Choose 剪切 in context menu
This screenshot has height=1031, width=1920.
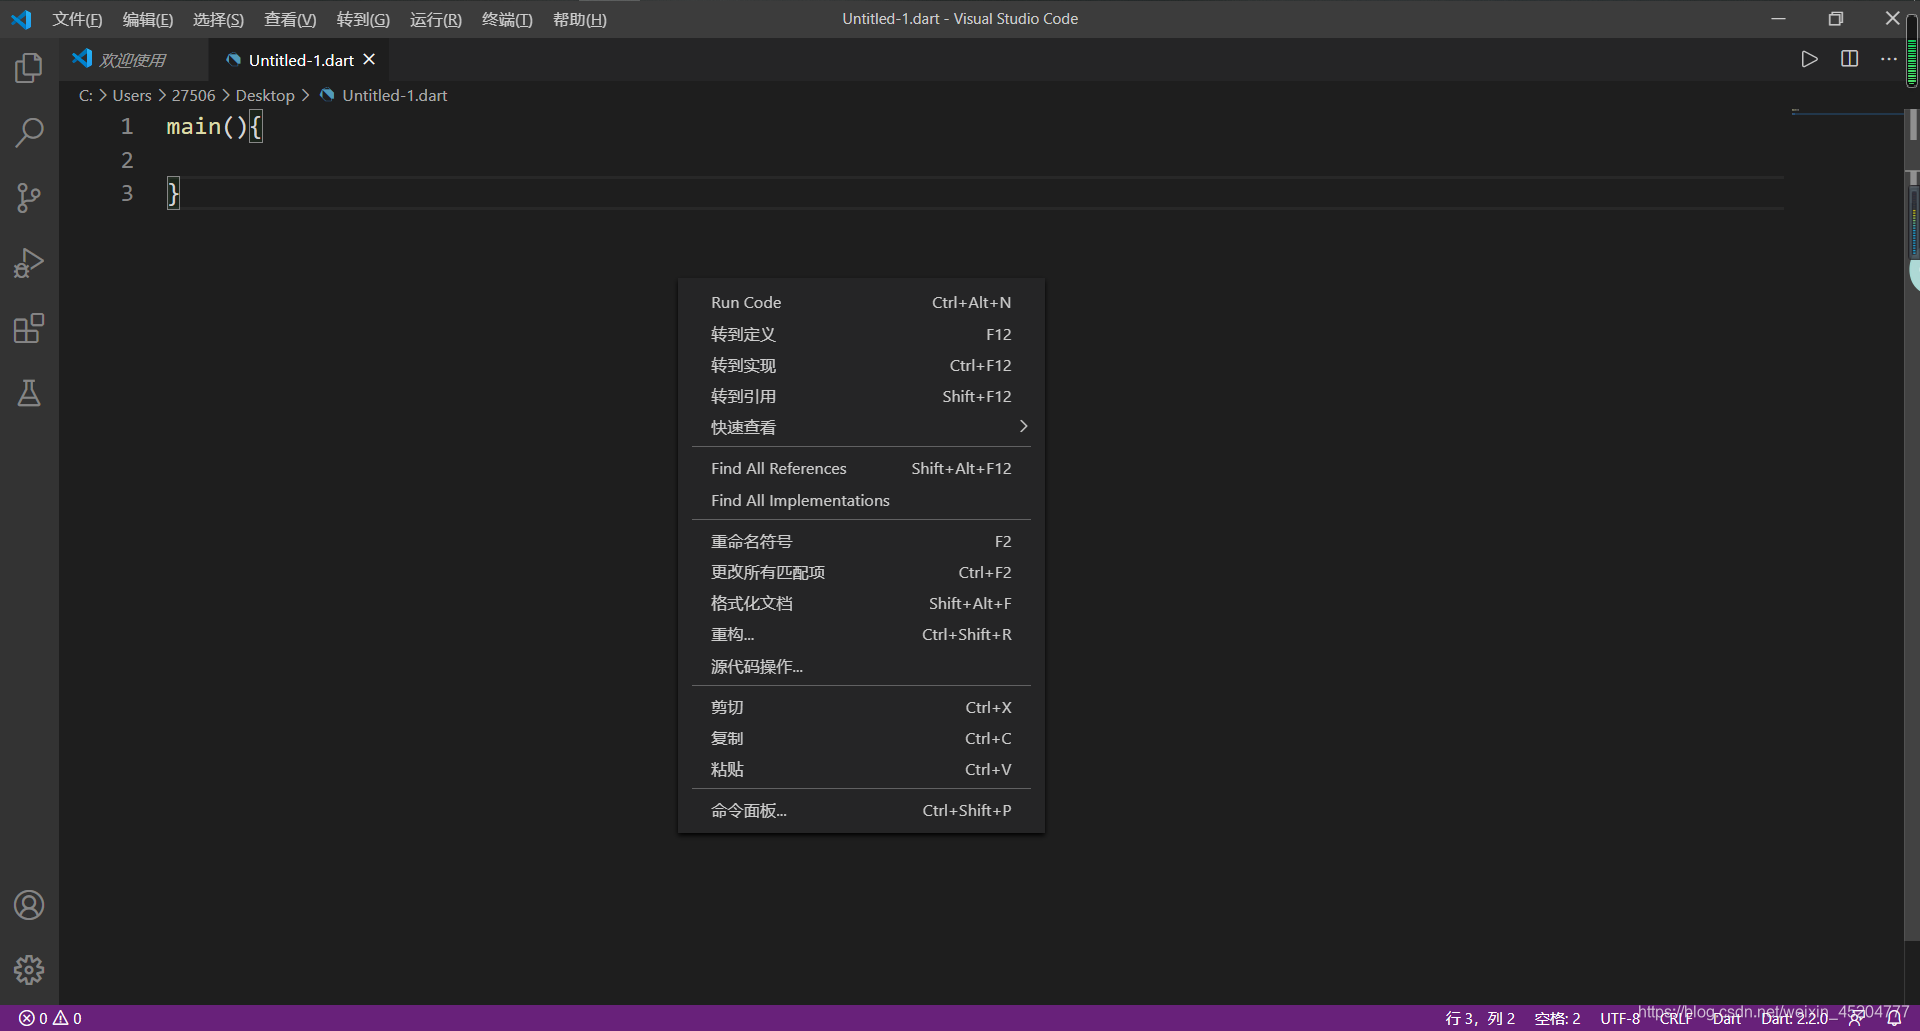(861, 707)
